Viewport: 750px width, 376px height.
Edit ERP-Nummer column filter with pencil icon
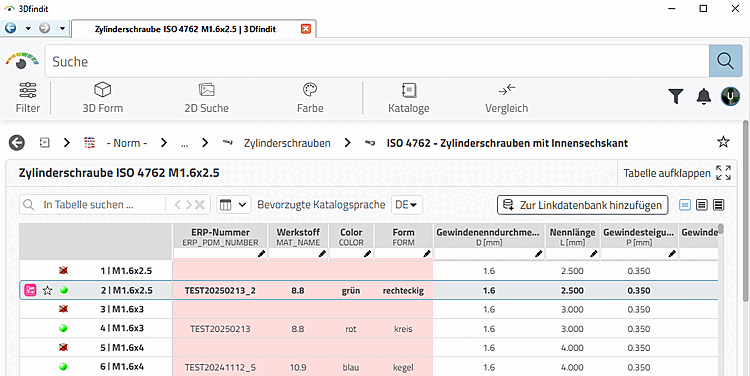[x=261, y=254]
